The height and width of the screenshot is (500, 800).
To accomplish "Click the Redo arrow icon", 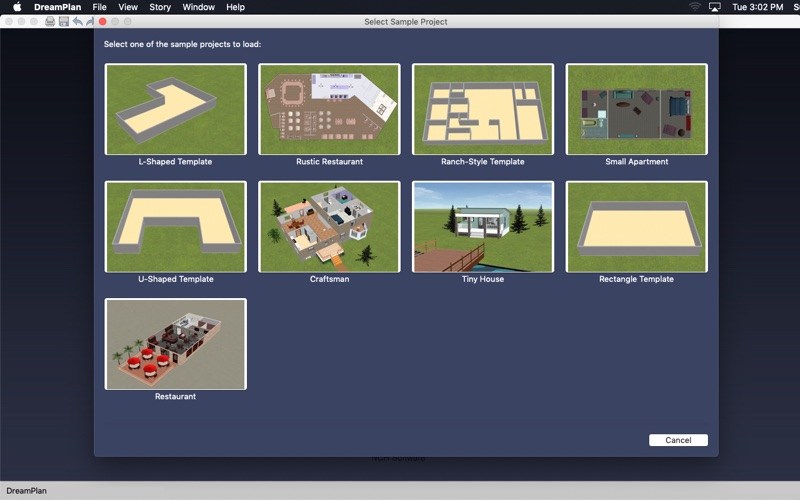I will pos(89,21).
